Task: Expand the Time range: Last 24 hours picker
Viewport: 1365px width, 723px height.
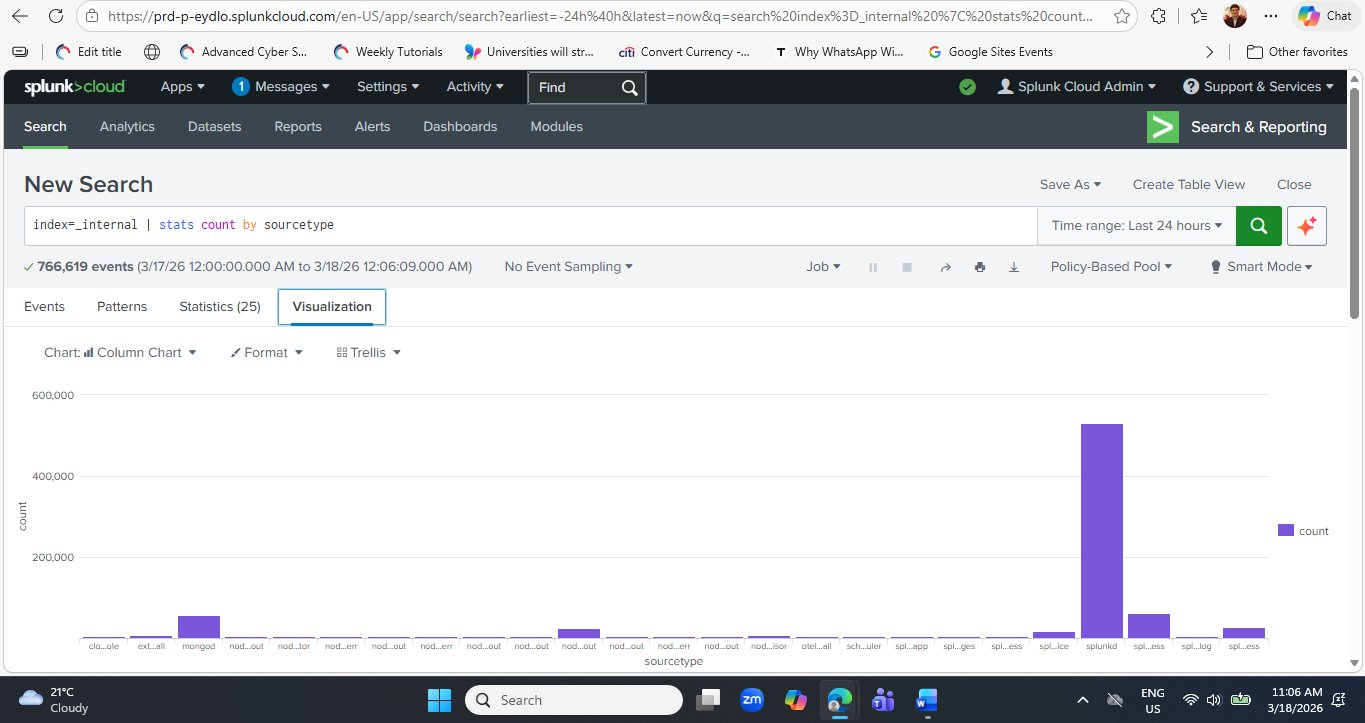Action: 1136,226
